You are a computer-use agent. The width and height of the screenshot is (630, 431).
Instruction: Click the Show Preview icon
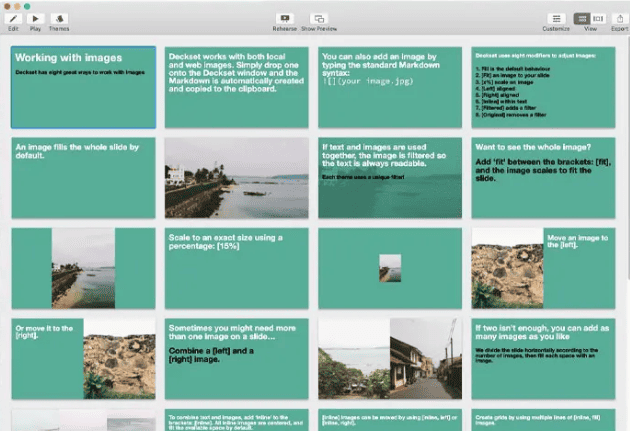click(319, 18)
